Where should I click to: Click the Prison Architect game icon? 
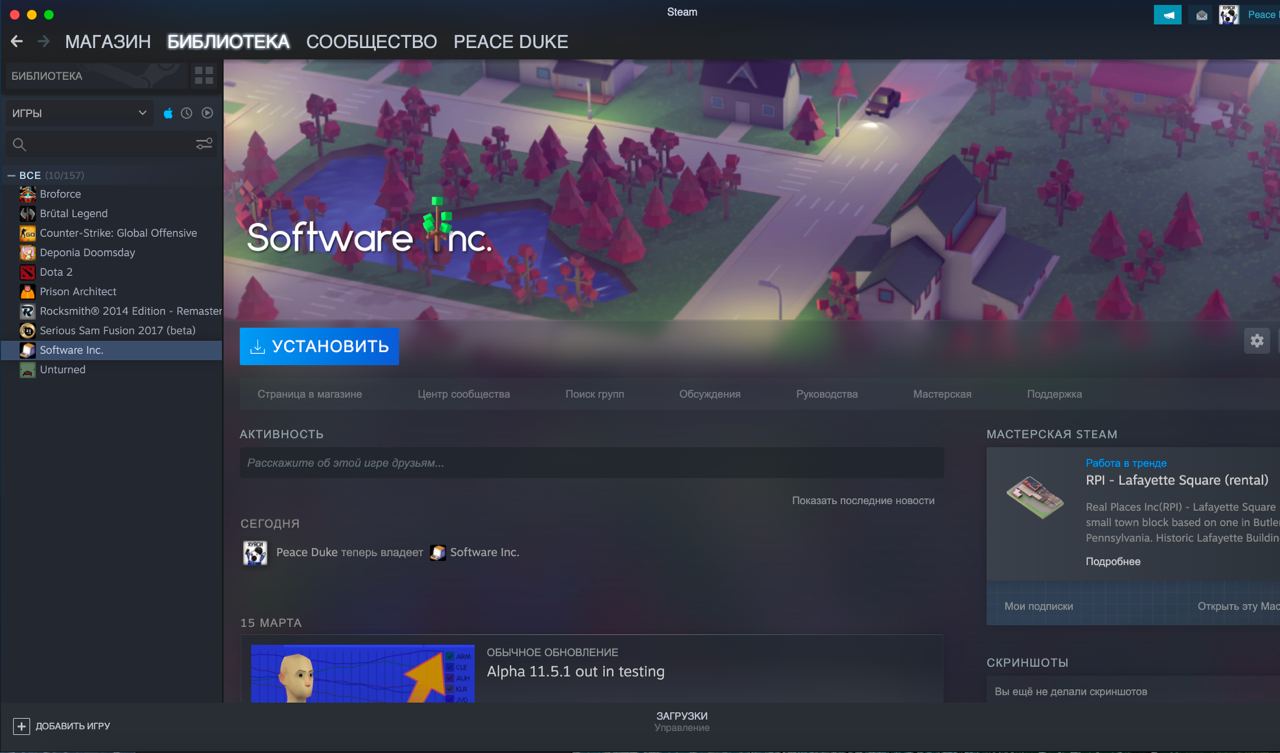pyautogui.click(x=28, y=291)
